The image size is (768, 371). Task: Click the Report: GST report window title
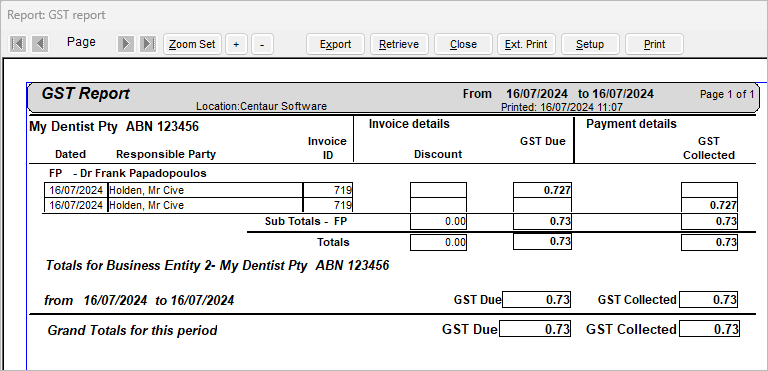56,15
